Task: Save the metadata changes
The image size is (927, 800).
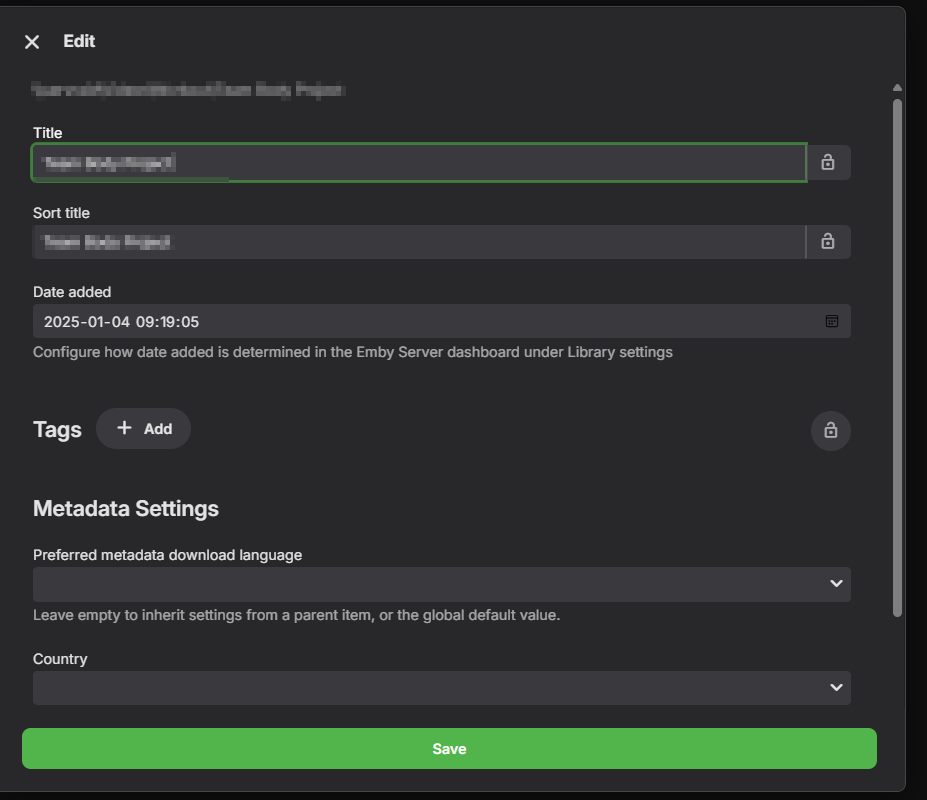Action: (449, 748)
